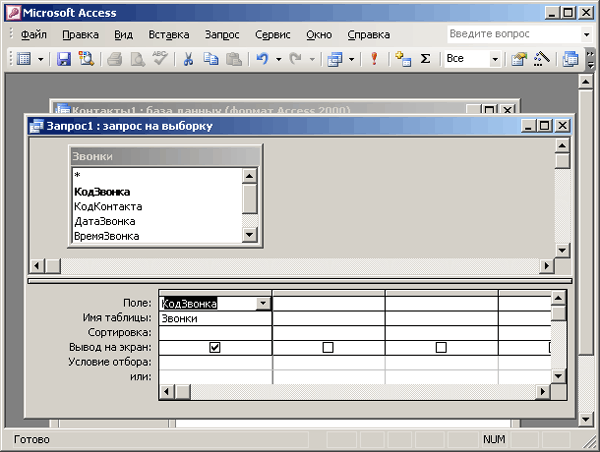Open the View button dropdown arrow
600x452 pixels.
pyautogui.click(x=41, y=59)
